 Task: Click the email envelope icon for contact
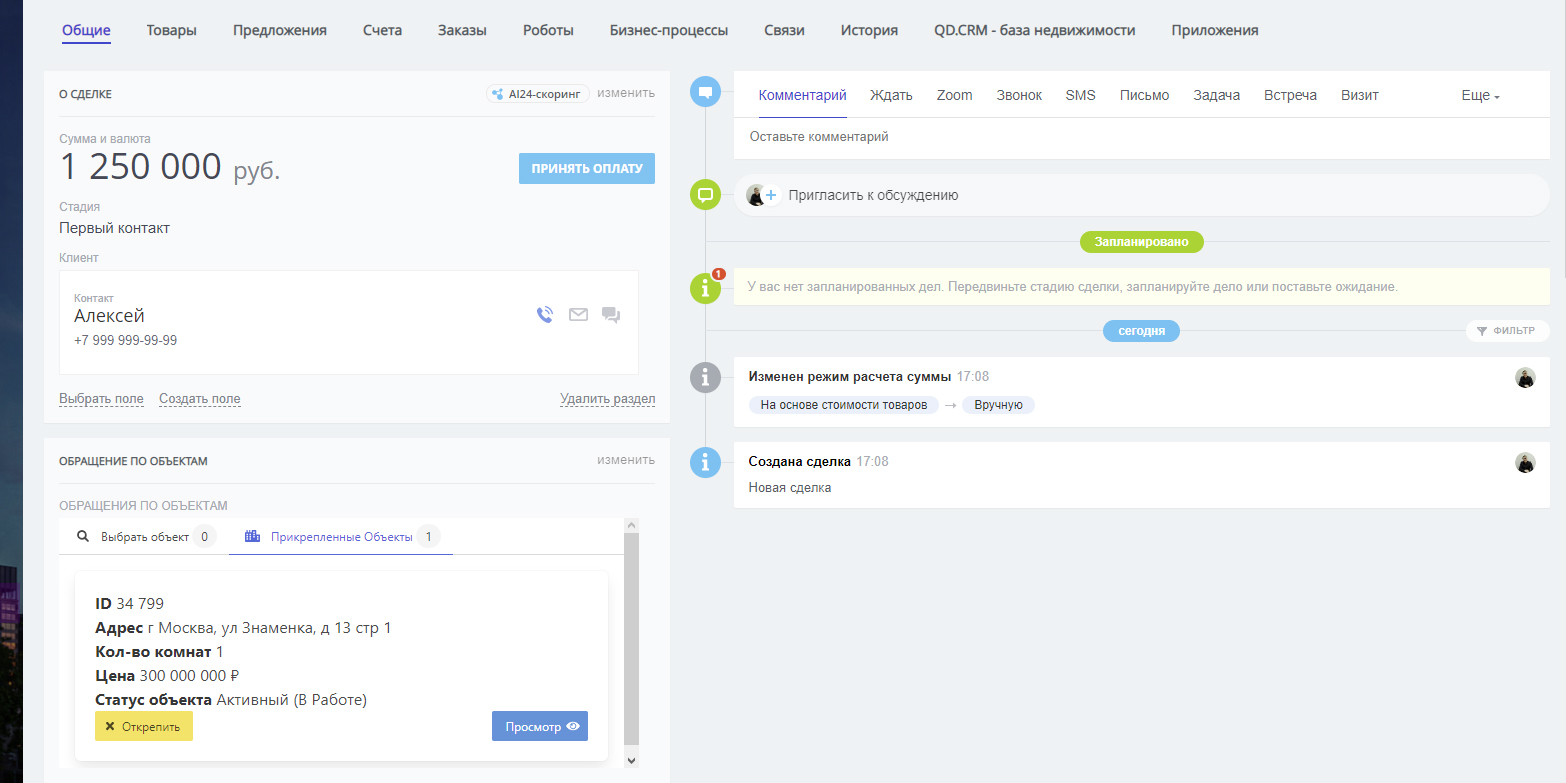[x=578, y=315]
